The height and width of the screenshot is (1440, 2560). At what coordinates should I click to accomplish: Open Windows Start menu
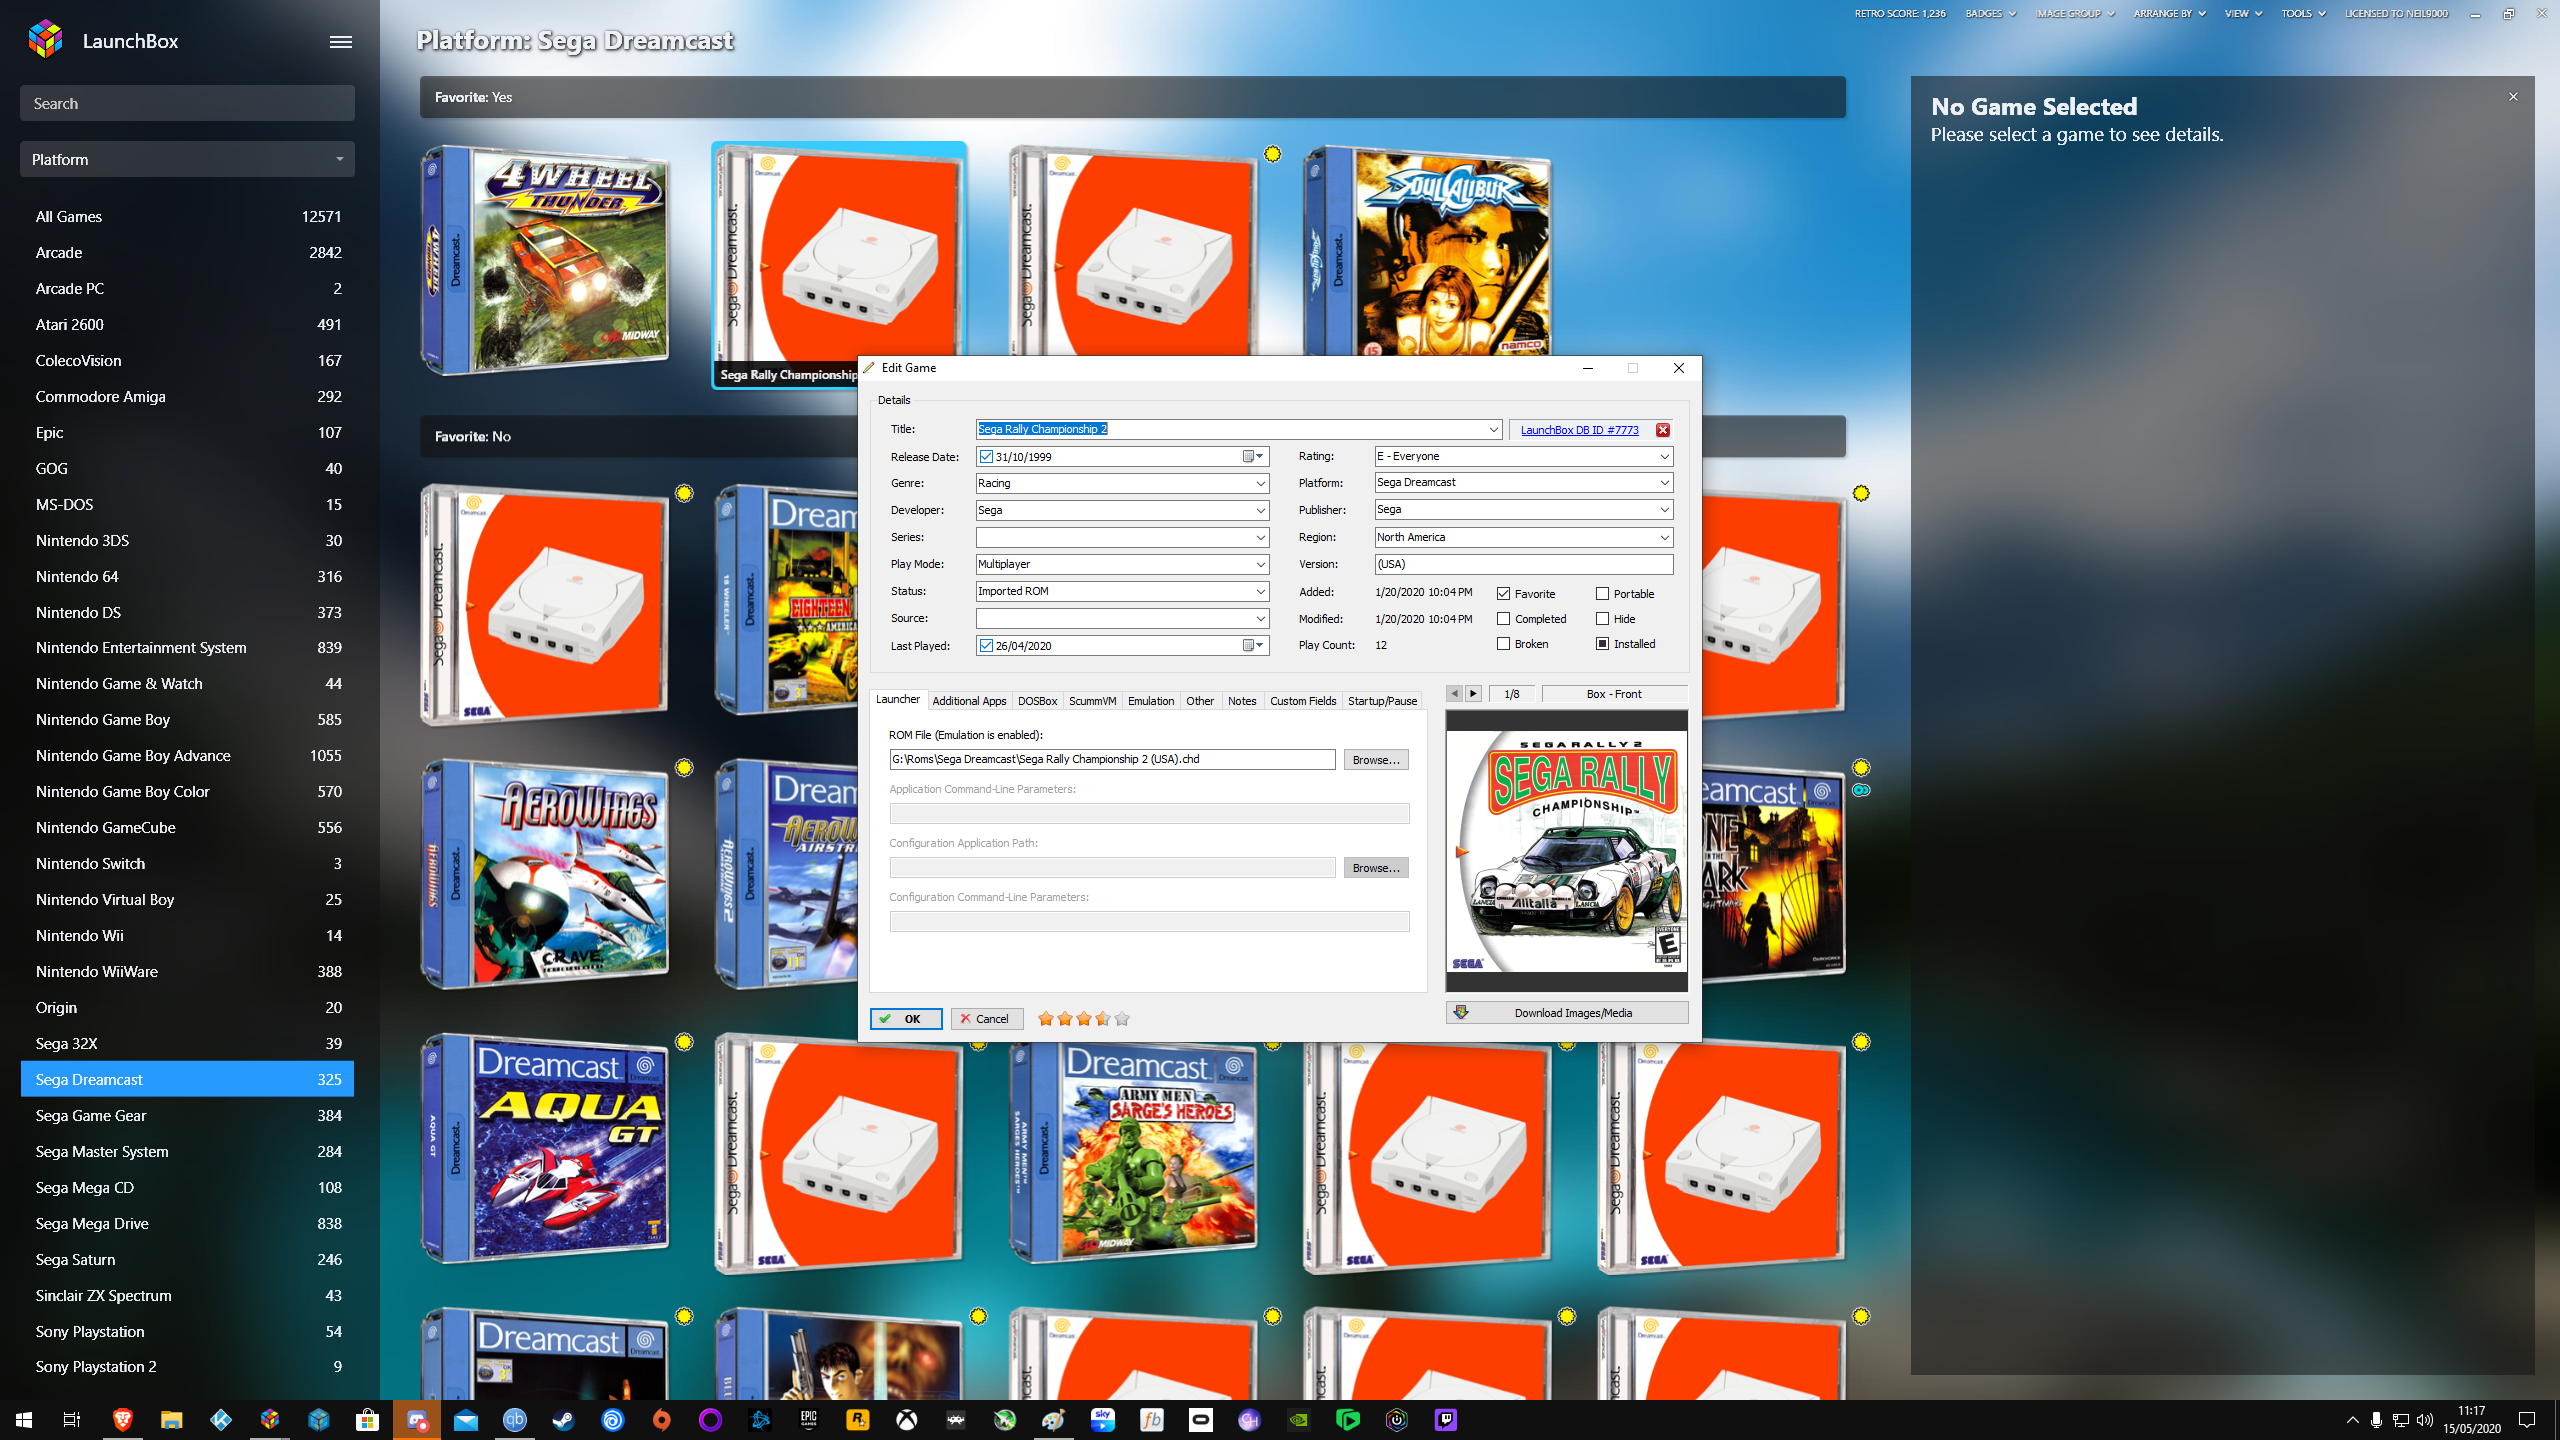coord(24,1420)
